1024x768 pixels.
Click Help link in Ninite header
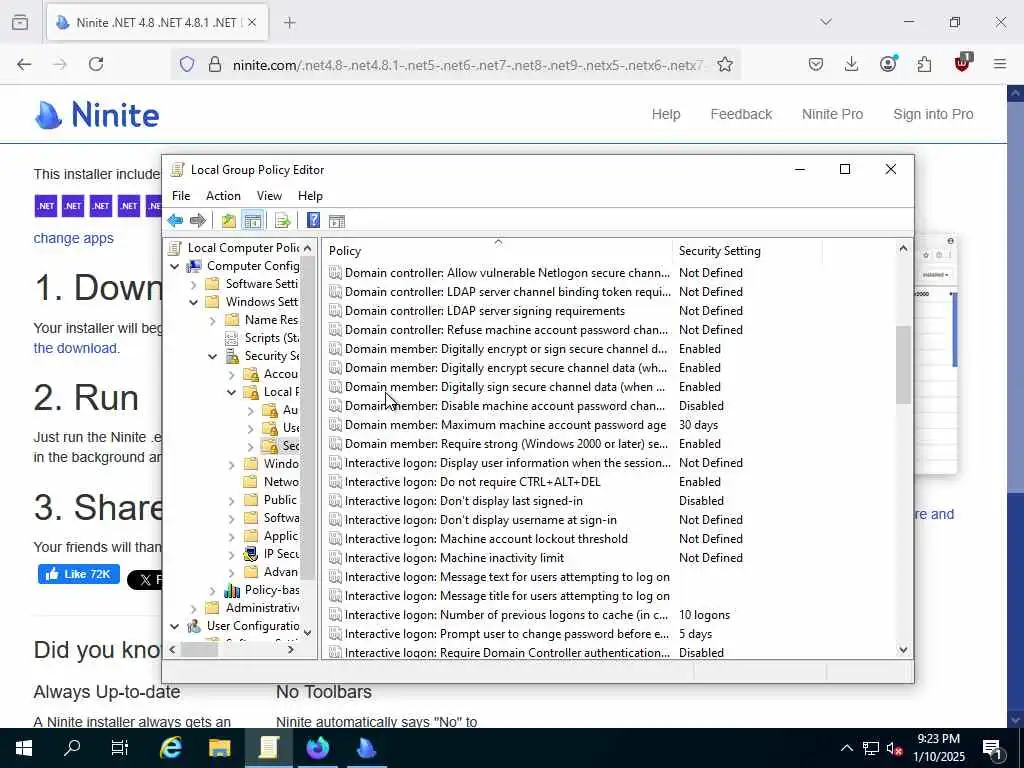click(665, 114)
